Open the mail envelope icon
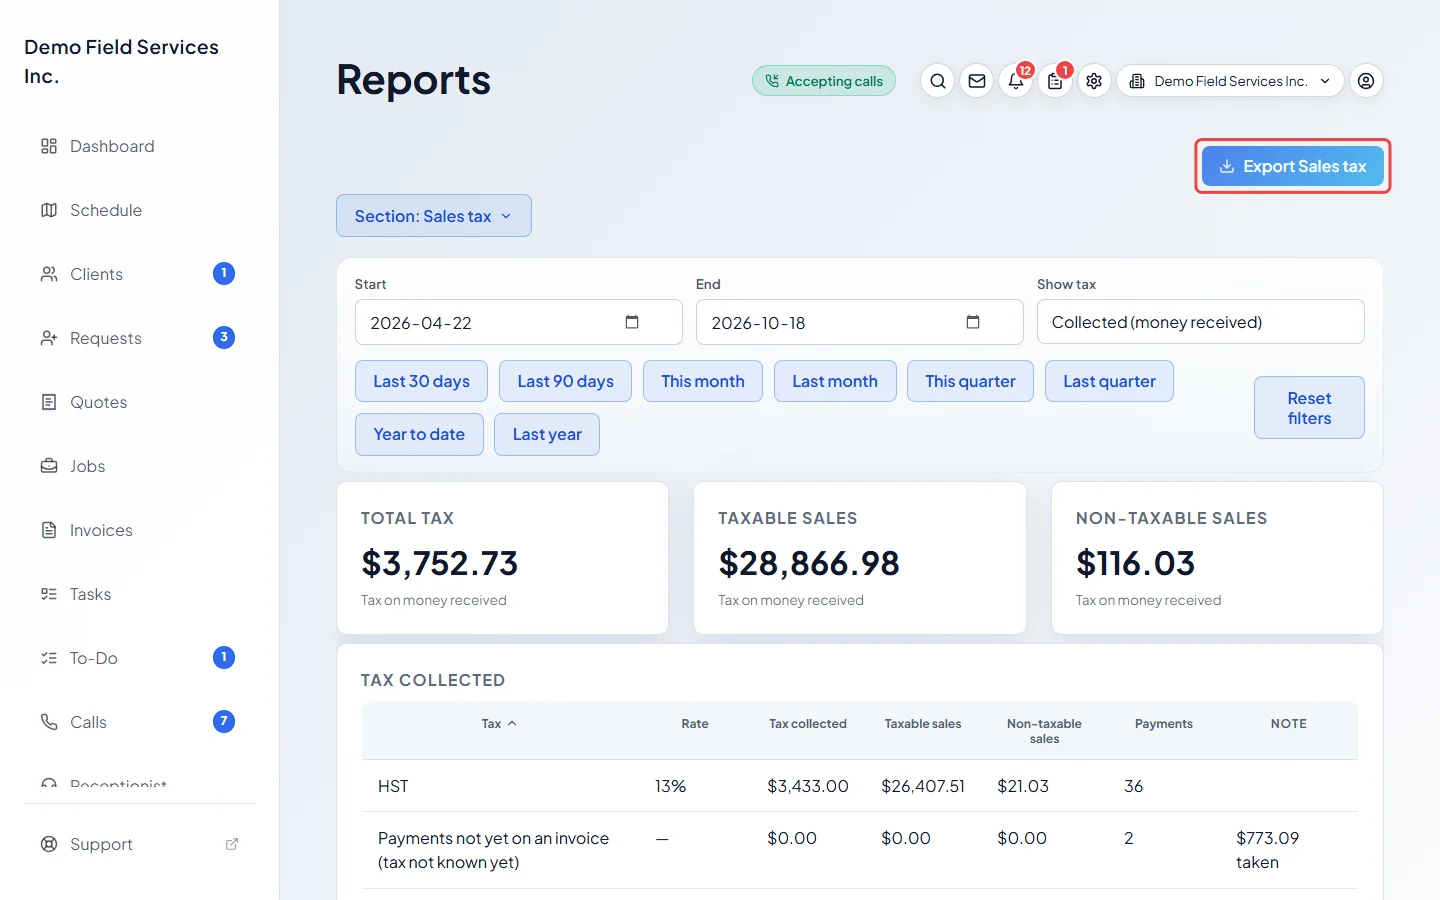This screenshot has height=900, width=1440. pos(977,81)
